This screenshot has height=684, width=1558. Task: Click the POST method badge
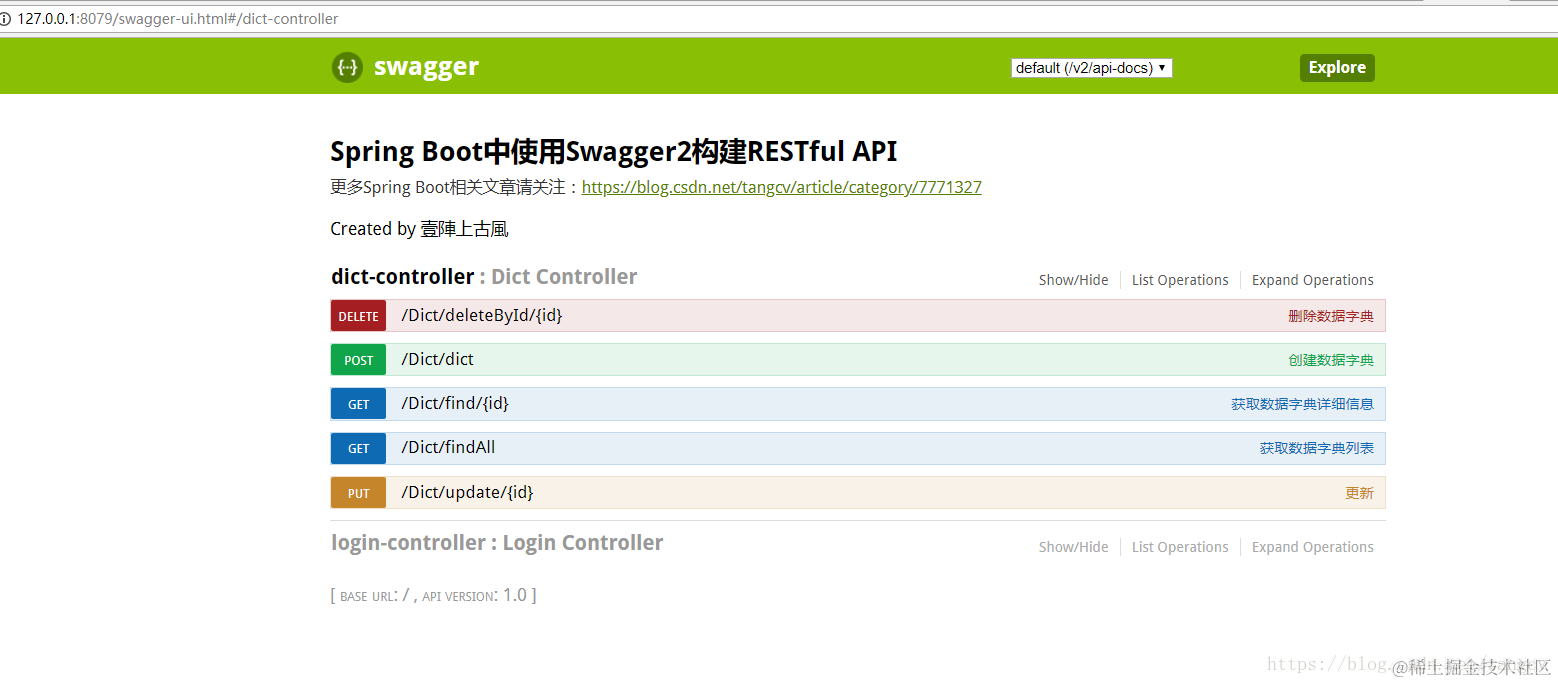[358, 360]
